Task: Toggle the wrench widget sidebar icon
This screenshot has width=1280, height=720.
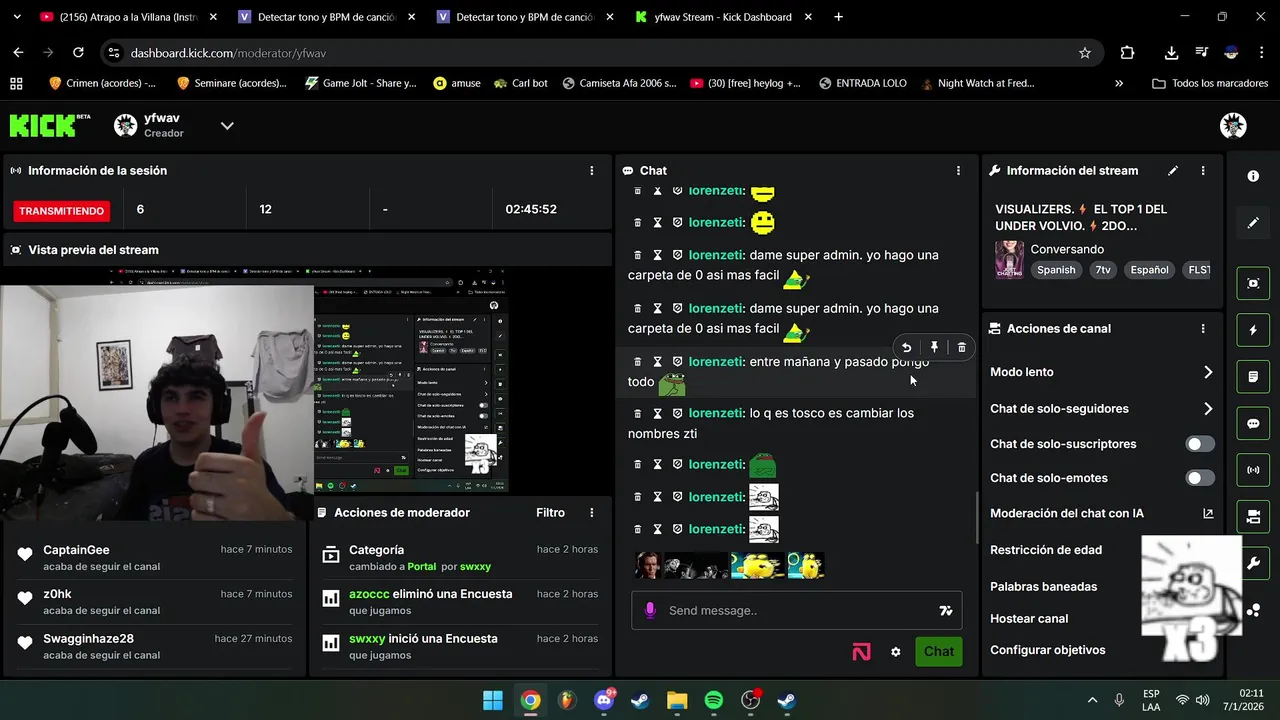Action: [x=1253, y=563]
